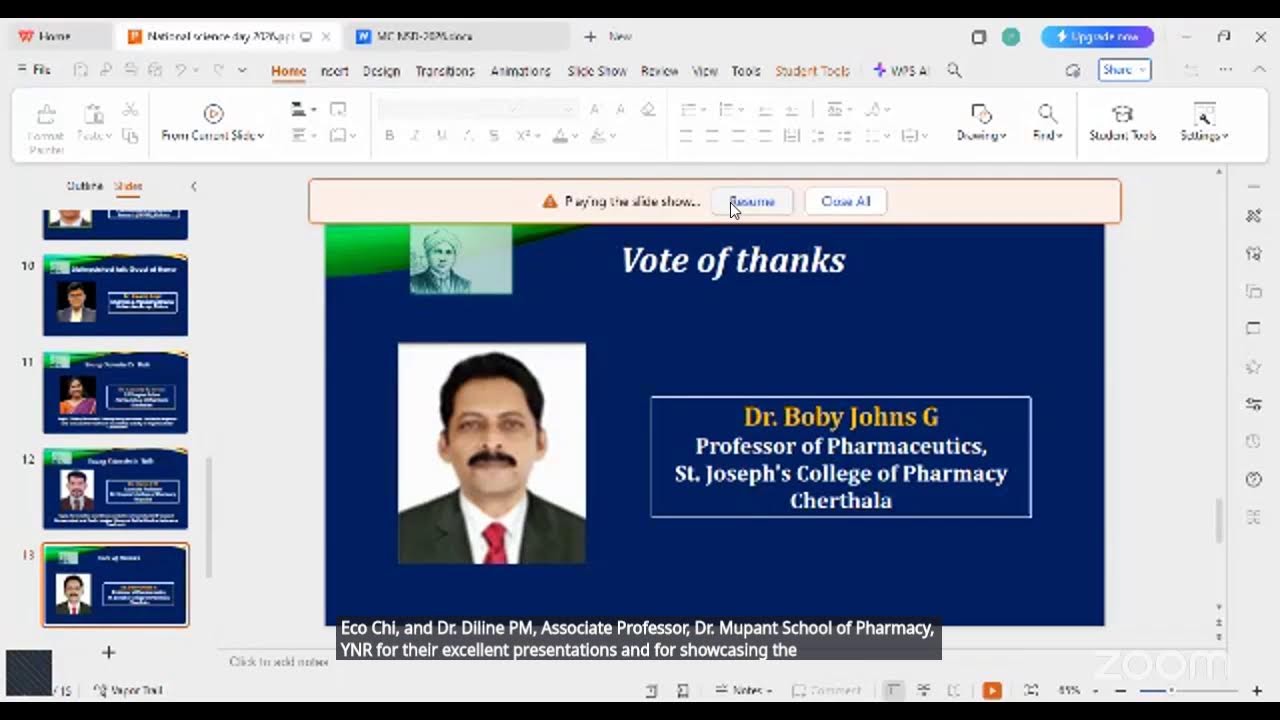Select slide 10 thumbnail

[115, 296]
